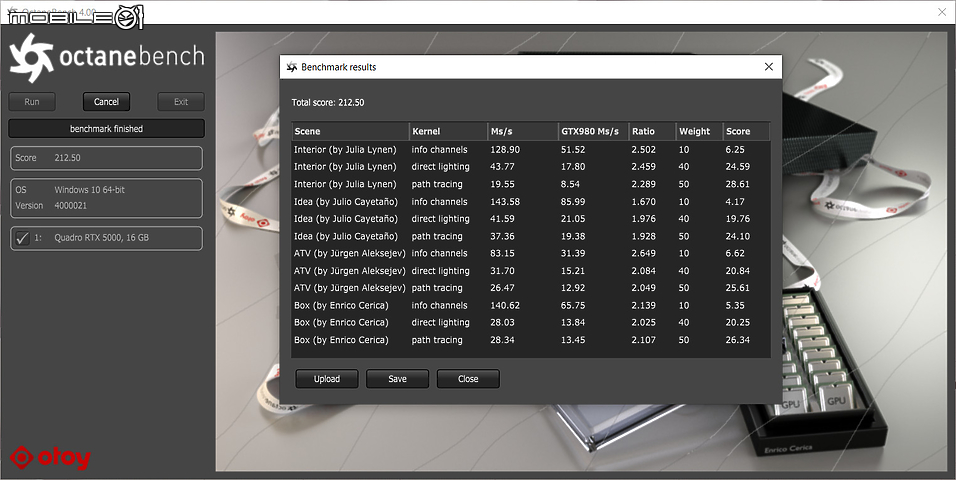Click the 85.99 GTX980 value
Screen dimensions: 956x480
(573, 201)
